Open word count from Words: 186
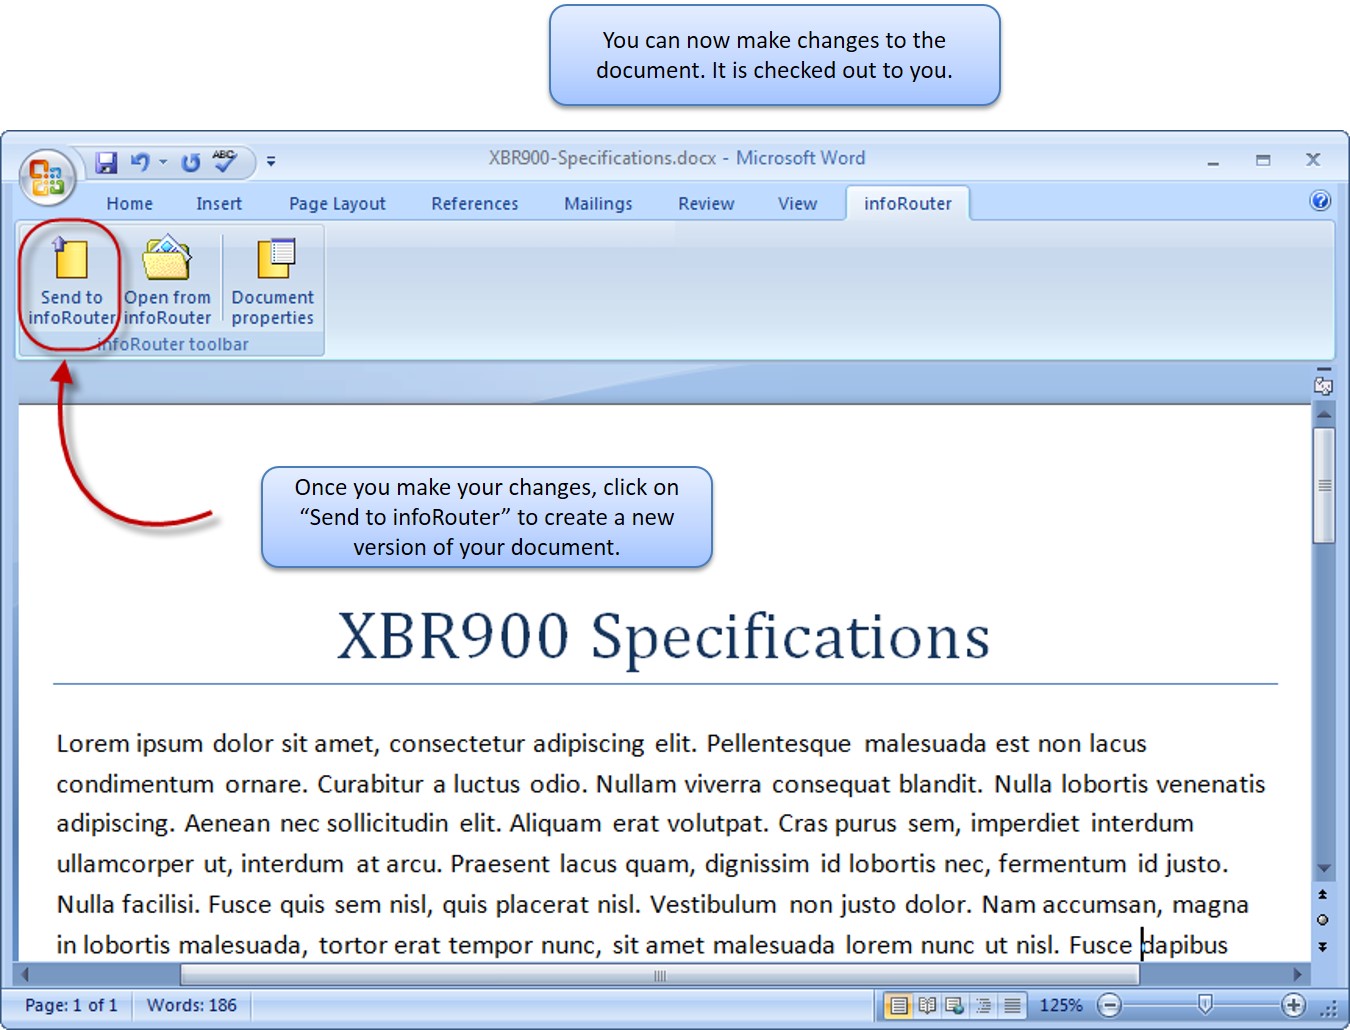Image resolution: width=1350 pixels, height=1030 pixels. click(x=192, y=1005)
